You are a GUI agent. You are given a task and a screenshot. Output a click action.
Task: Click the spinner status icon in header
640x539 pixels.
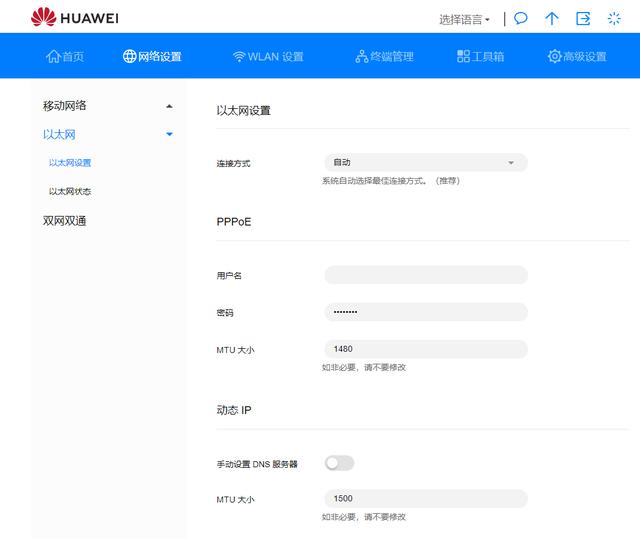[614, 18]
